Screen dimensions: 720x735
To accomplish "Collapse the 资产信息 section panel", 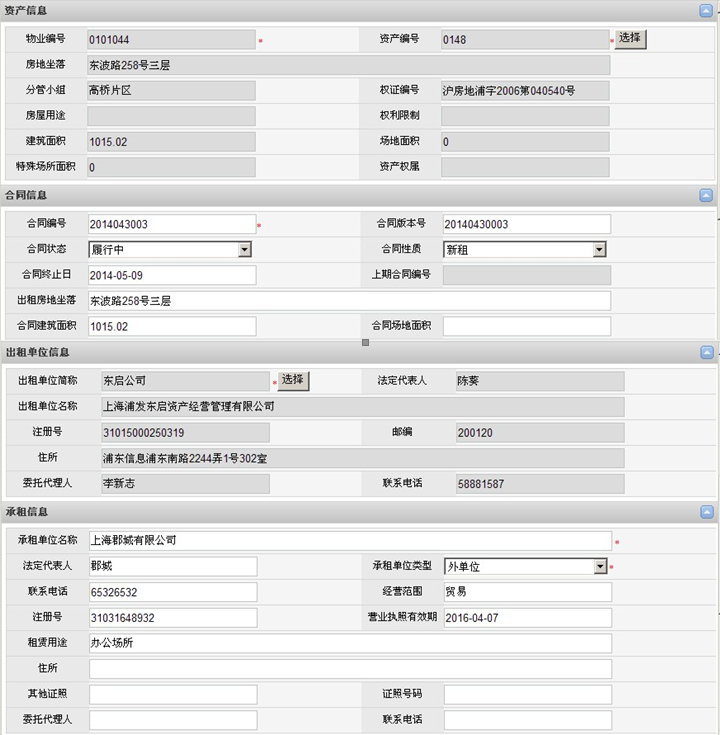I will tap(707, 11).
